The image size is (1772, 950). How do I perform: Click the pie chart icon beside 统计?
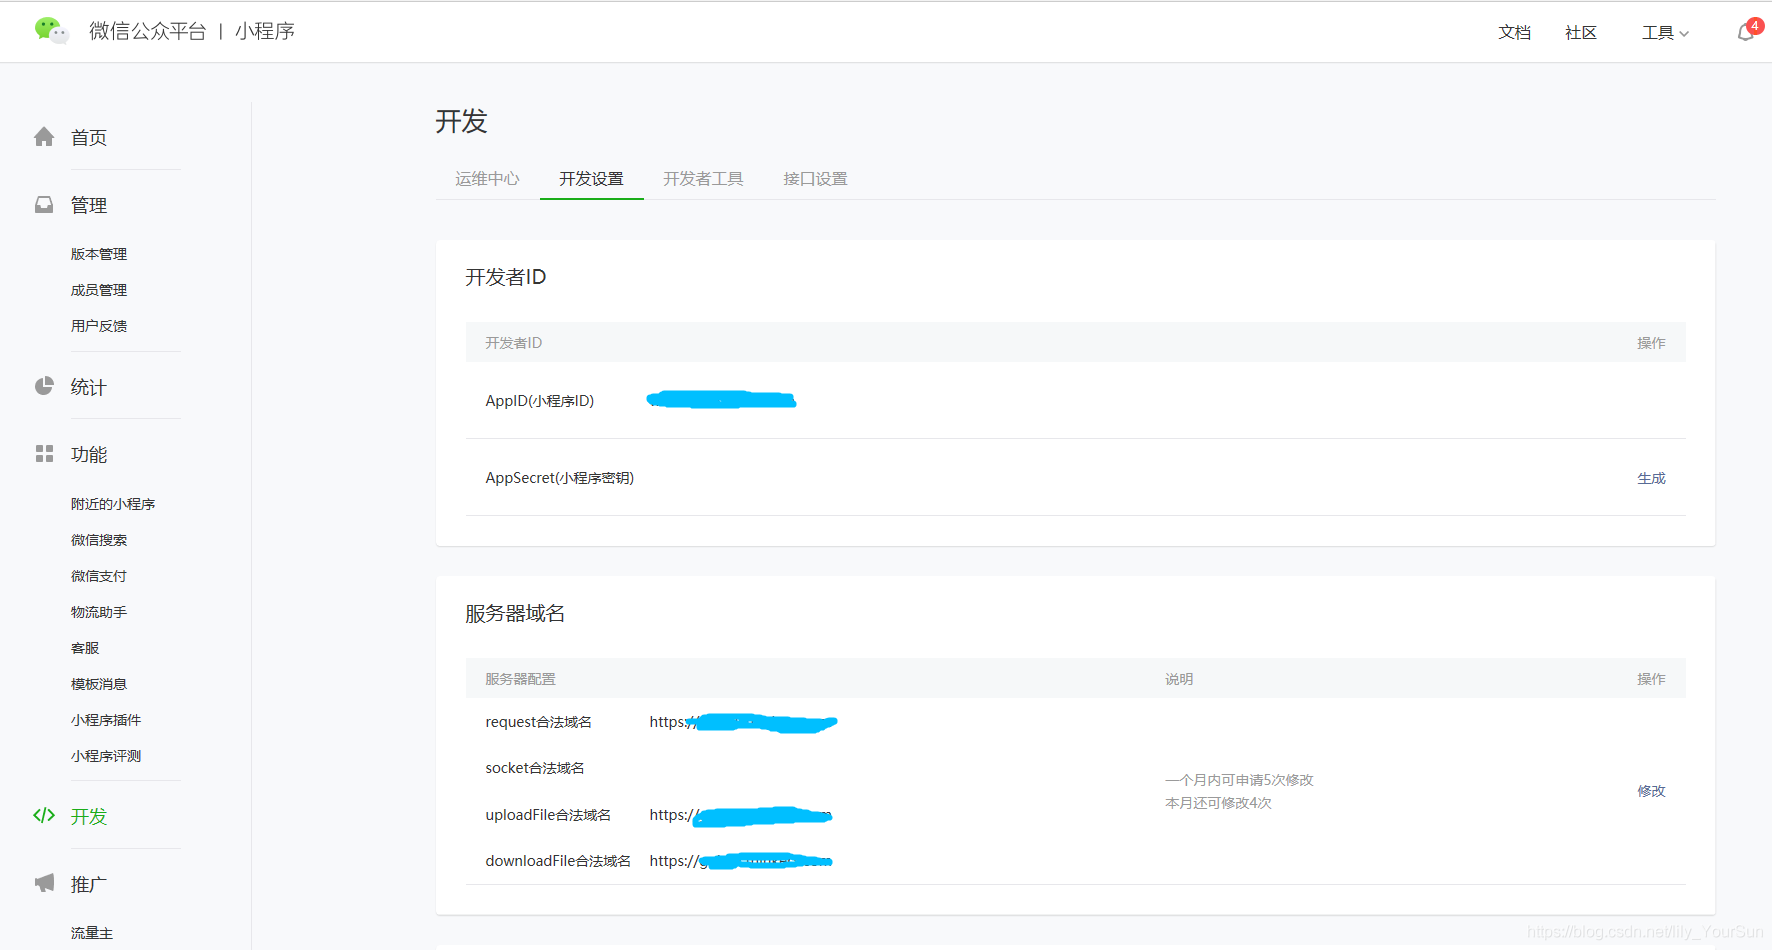tap(44, 385)
